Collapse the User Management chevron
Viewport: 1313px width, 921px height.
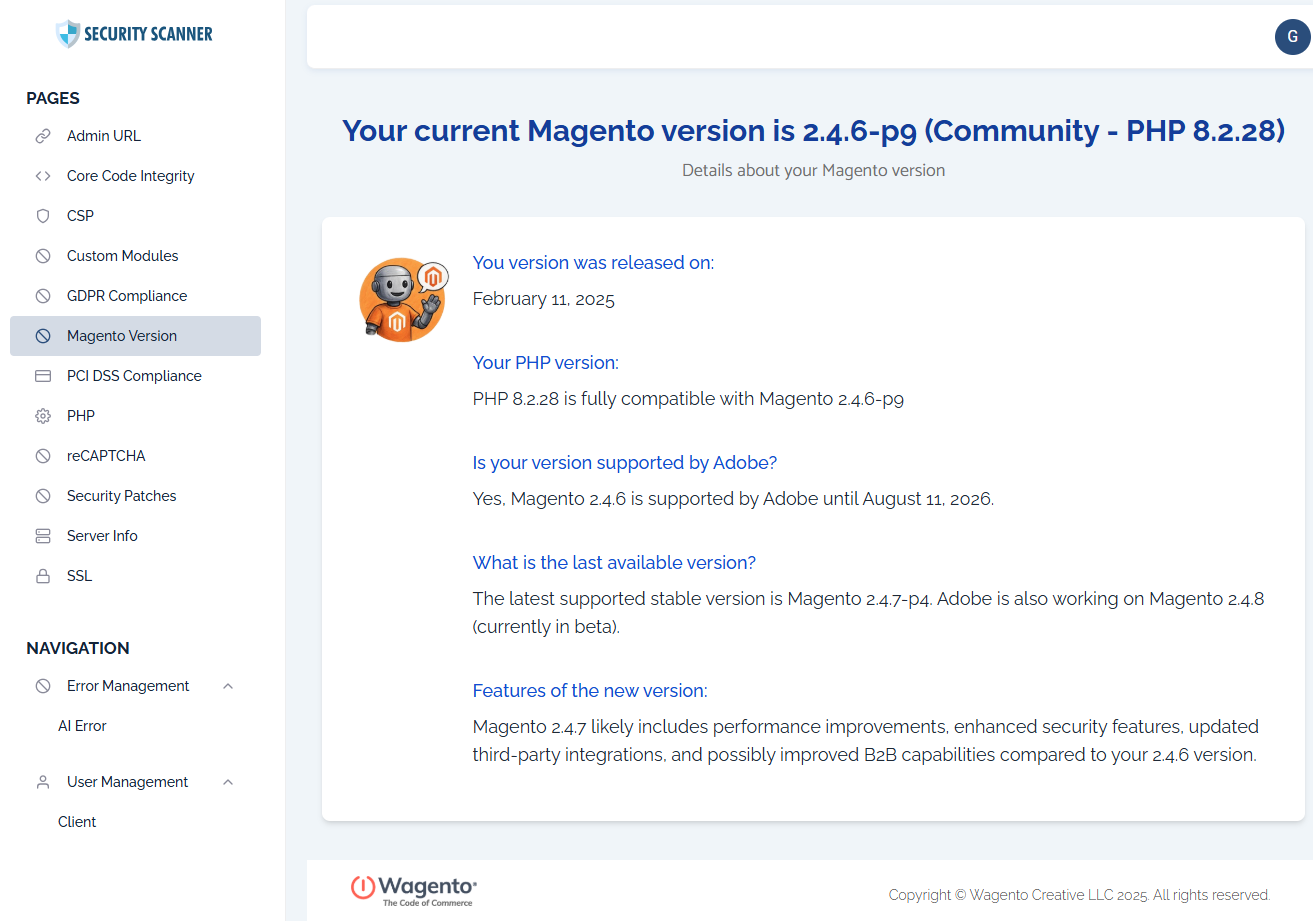(228, 782)
